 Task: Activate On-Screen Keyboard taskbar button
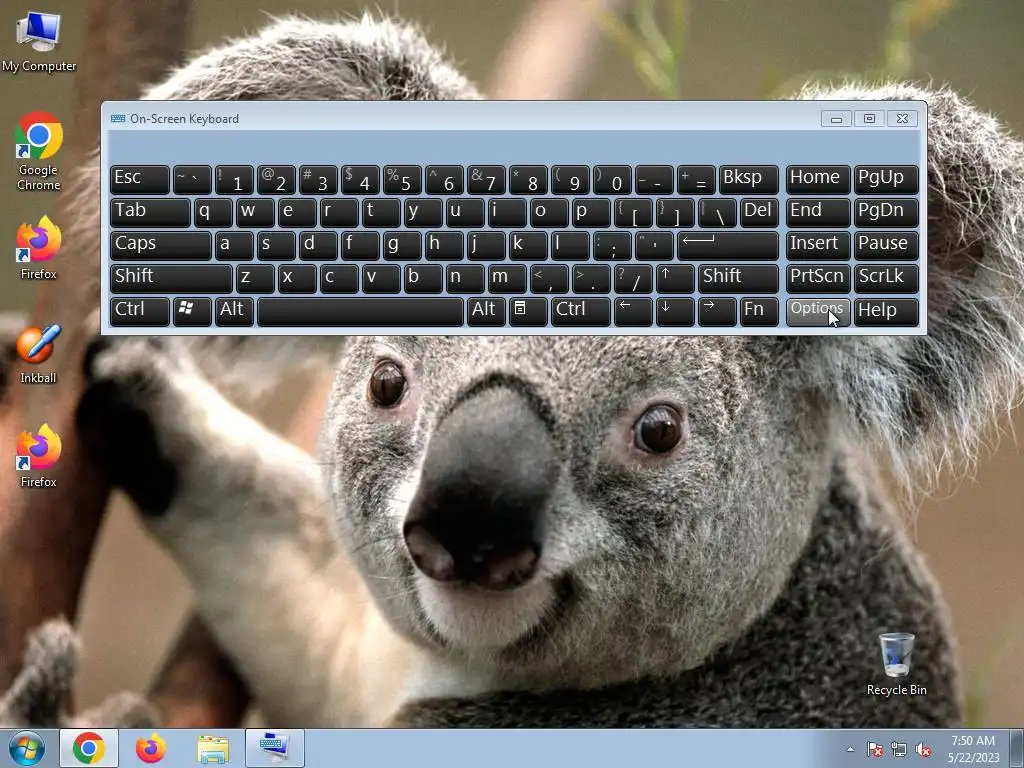(275, 748)
